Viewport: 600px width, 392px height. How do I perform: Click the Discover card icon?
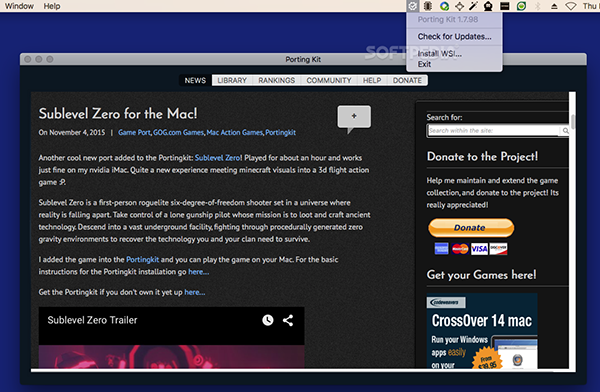(498, 249)
